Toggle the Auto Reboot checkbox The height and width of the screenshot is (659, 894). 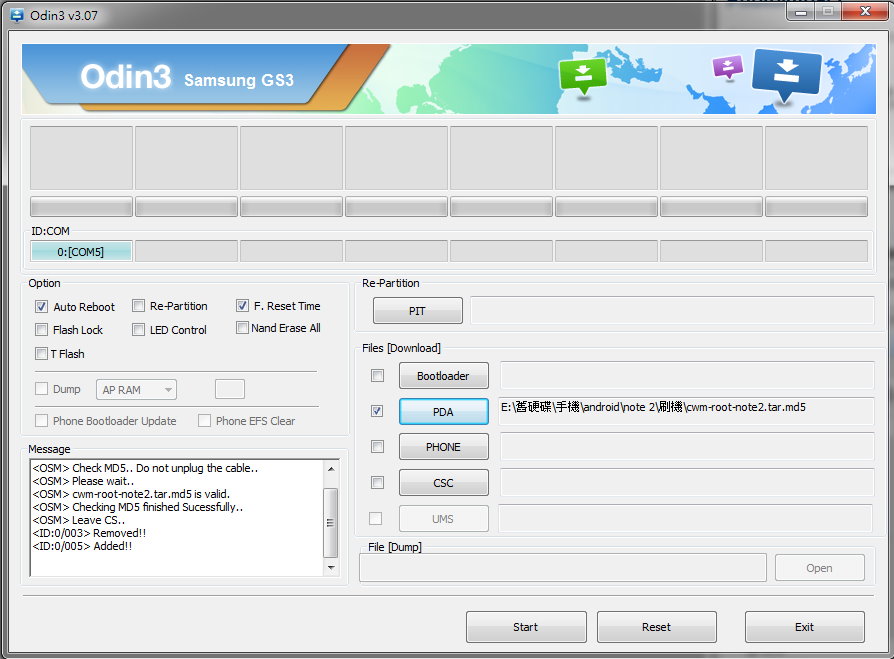41,307
